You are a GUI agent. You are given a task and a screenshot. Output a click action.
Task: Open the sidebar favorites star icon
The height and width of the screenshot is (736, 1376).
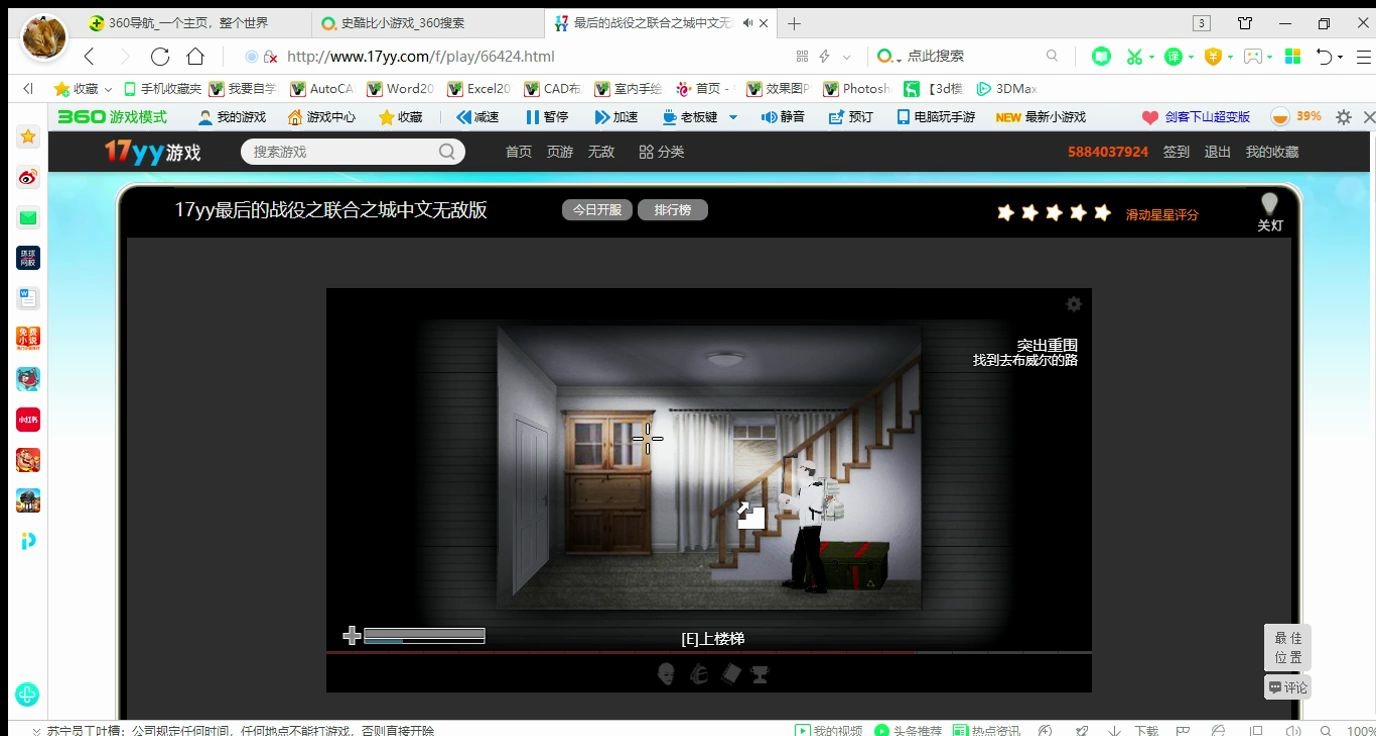(28, 137)
